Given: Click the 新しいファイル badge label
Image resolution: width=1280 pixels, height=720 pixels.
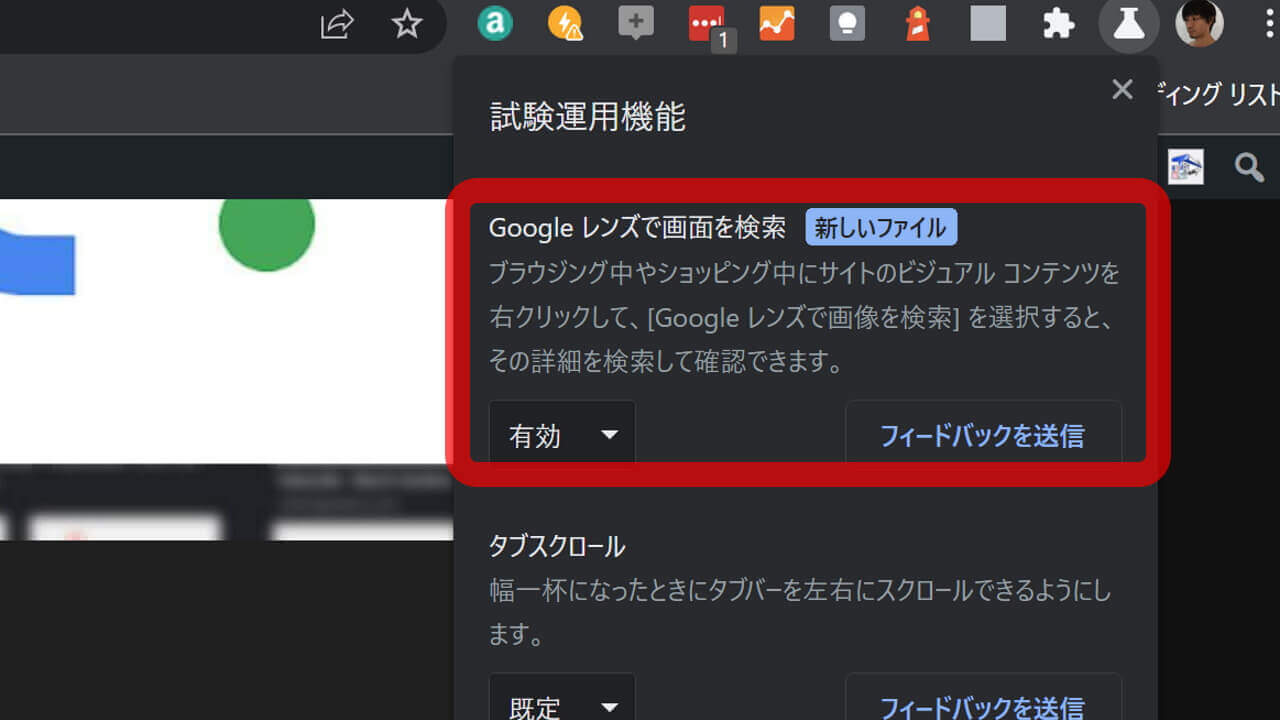Looking at the screenshot, I should [x=881, y=228].
